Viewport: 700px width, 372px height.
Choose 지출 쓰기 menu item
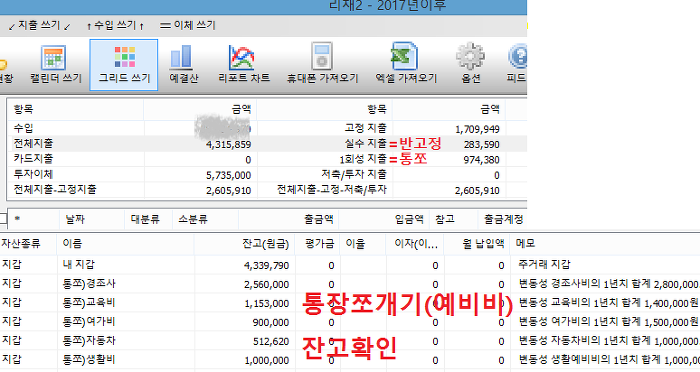(x=39, y=25)
